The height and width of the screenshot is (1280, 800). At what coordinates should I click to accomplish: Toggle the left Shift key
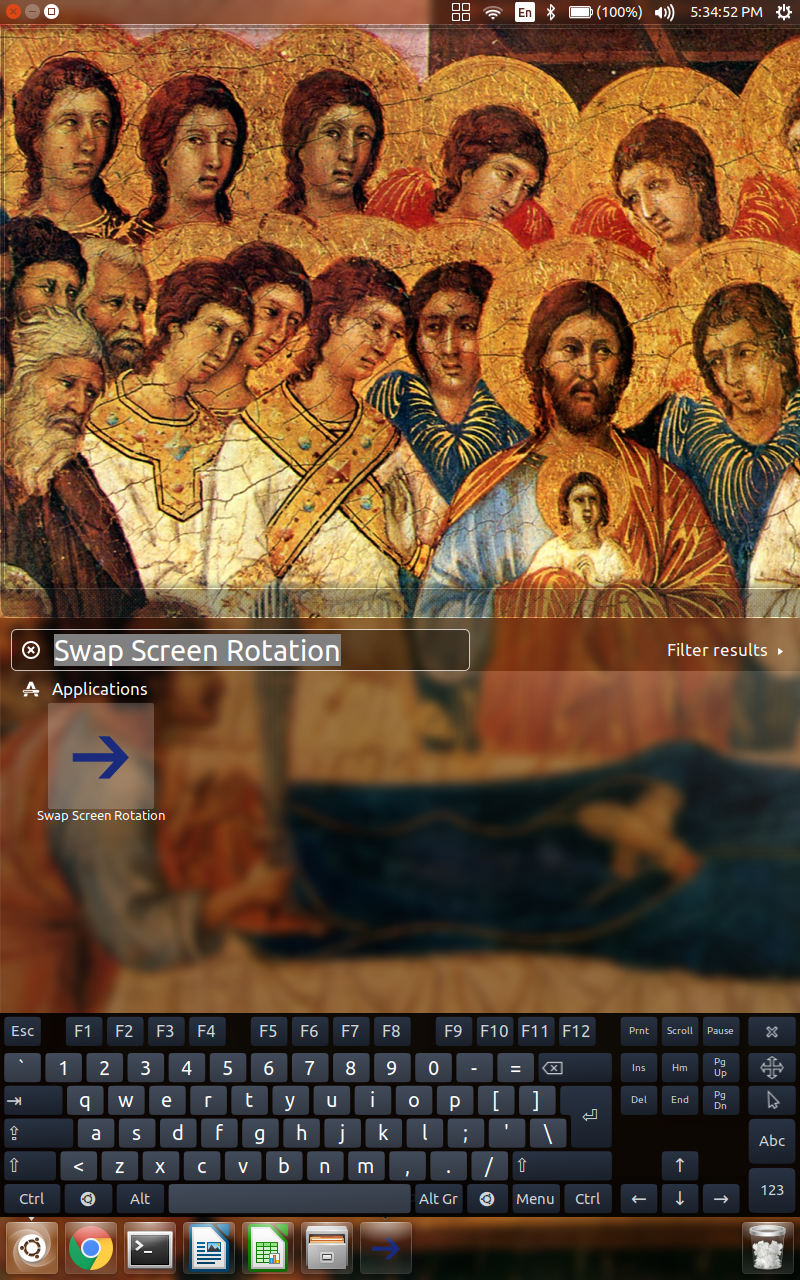30,1166
